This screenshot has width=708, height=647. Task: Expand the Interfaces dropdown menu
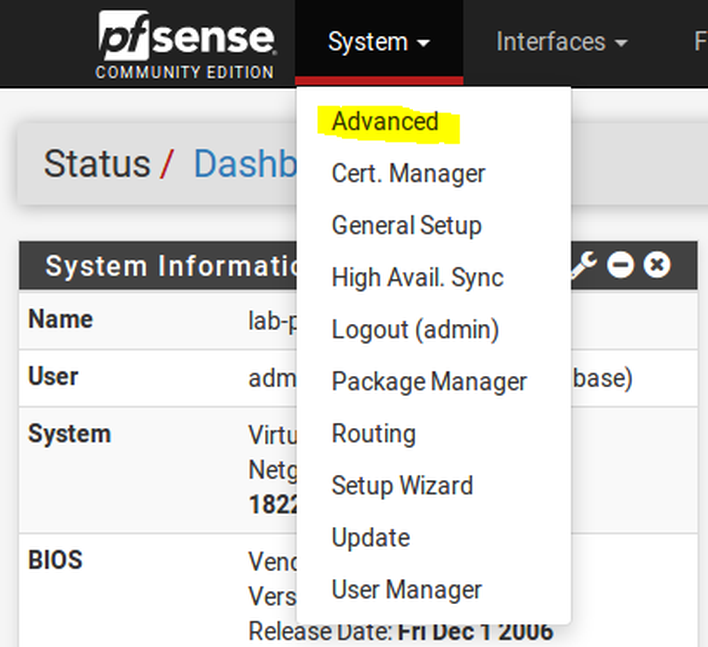(562, 42)
